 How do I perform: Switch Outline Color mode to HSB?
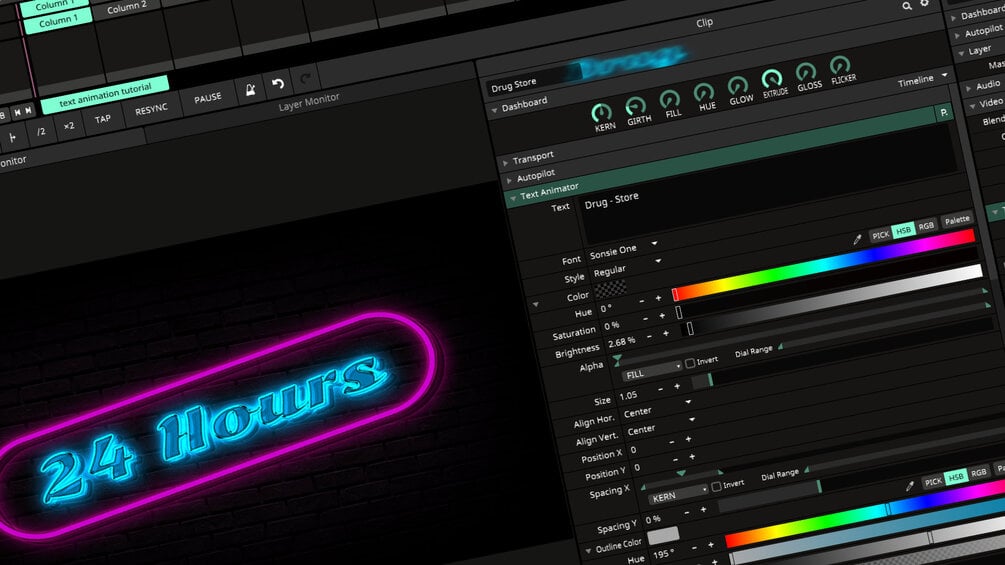coord(956,477)
